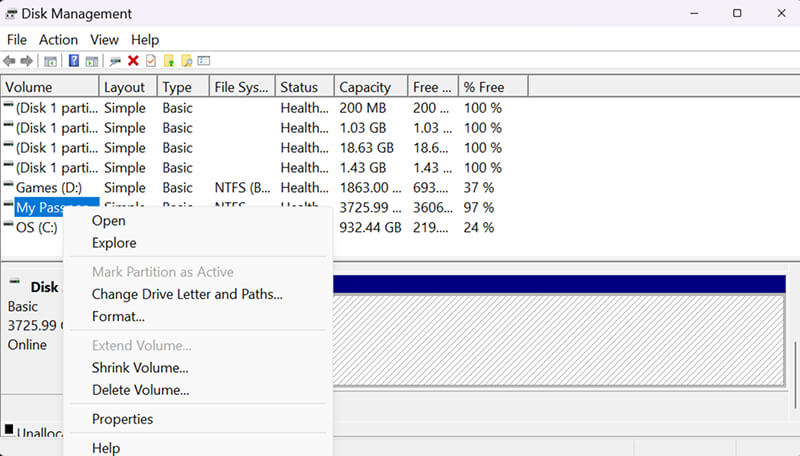Choose Open from the context menu
This screenshot has width=800, height=456.
coord(198,221)
